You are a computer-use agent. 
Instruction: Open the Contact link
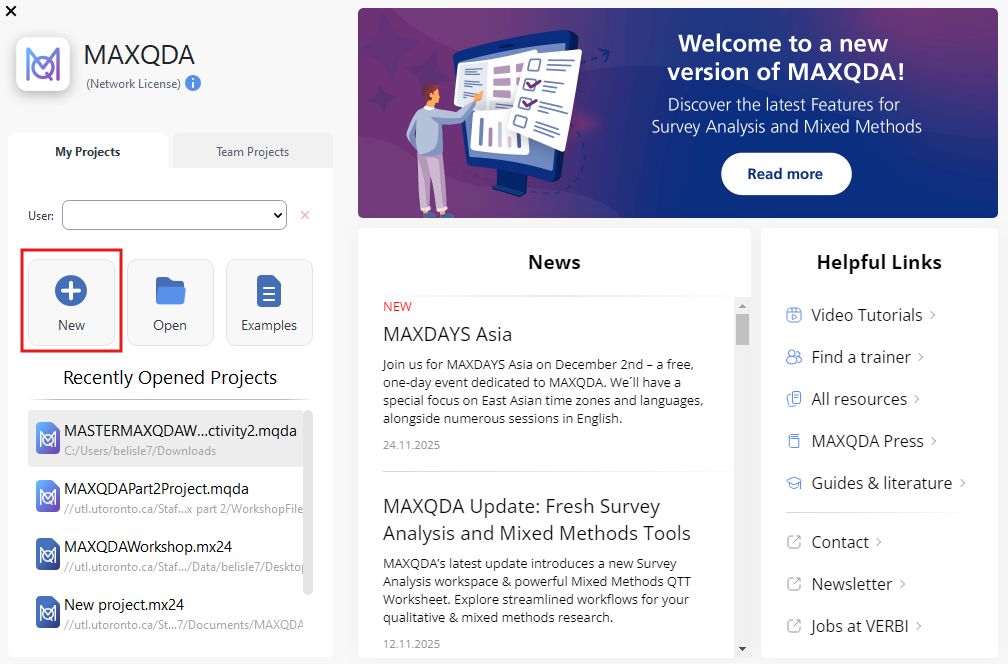click(840, 542)
